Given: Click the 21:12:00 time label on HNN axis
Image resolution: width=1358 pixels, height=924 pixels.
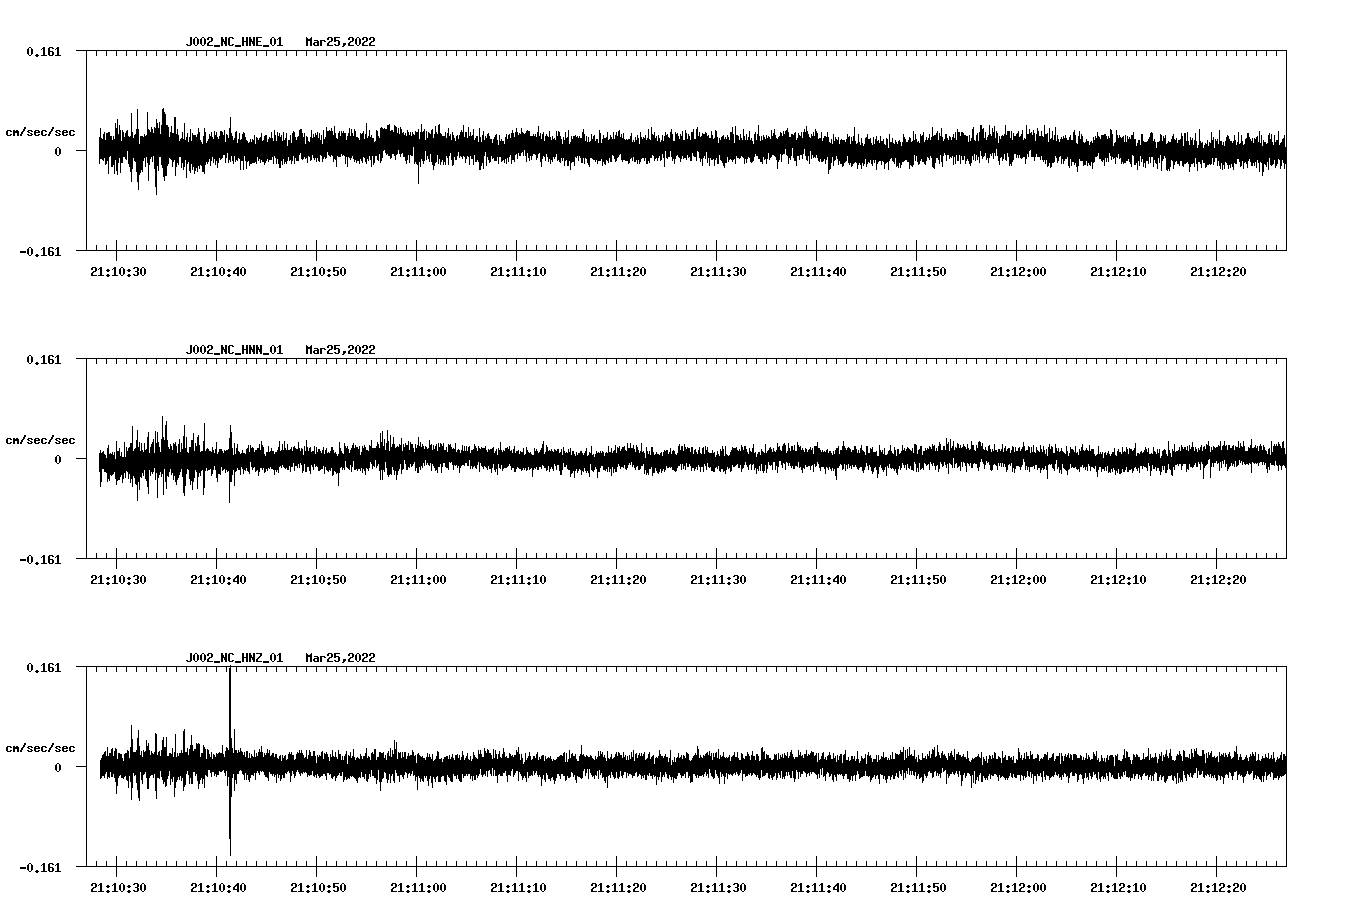Looking at the screenshot, I should (1018, 579).
